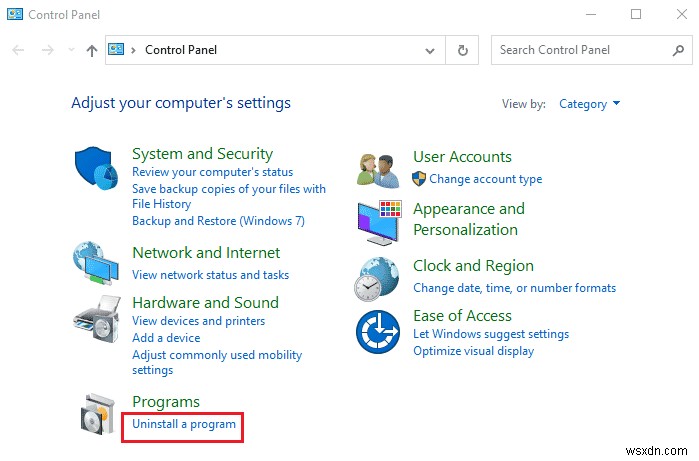This screenshot has width=699, height=461.
Task: Open Backup and Restore (Windows 7)
Action: tap(218, 221)
